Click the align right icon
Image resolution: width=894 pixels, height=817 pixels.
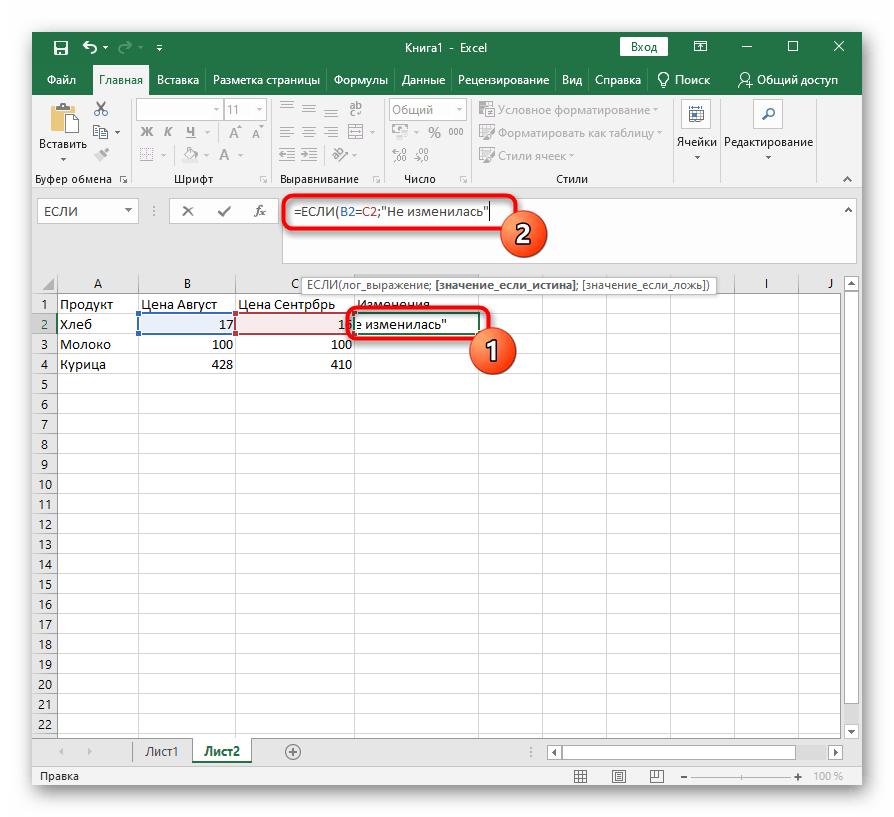[331, 132]
